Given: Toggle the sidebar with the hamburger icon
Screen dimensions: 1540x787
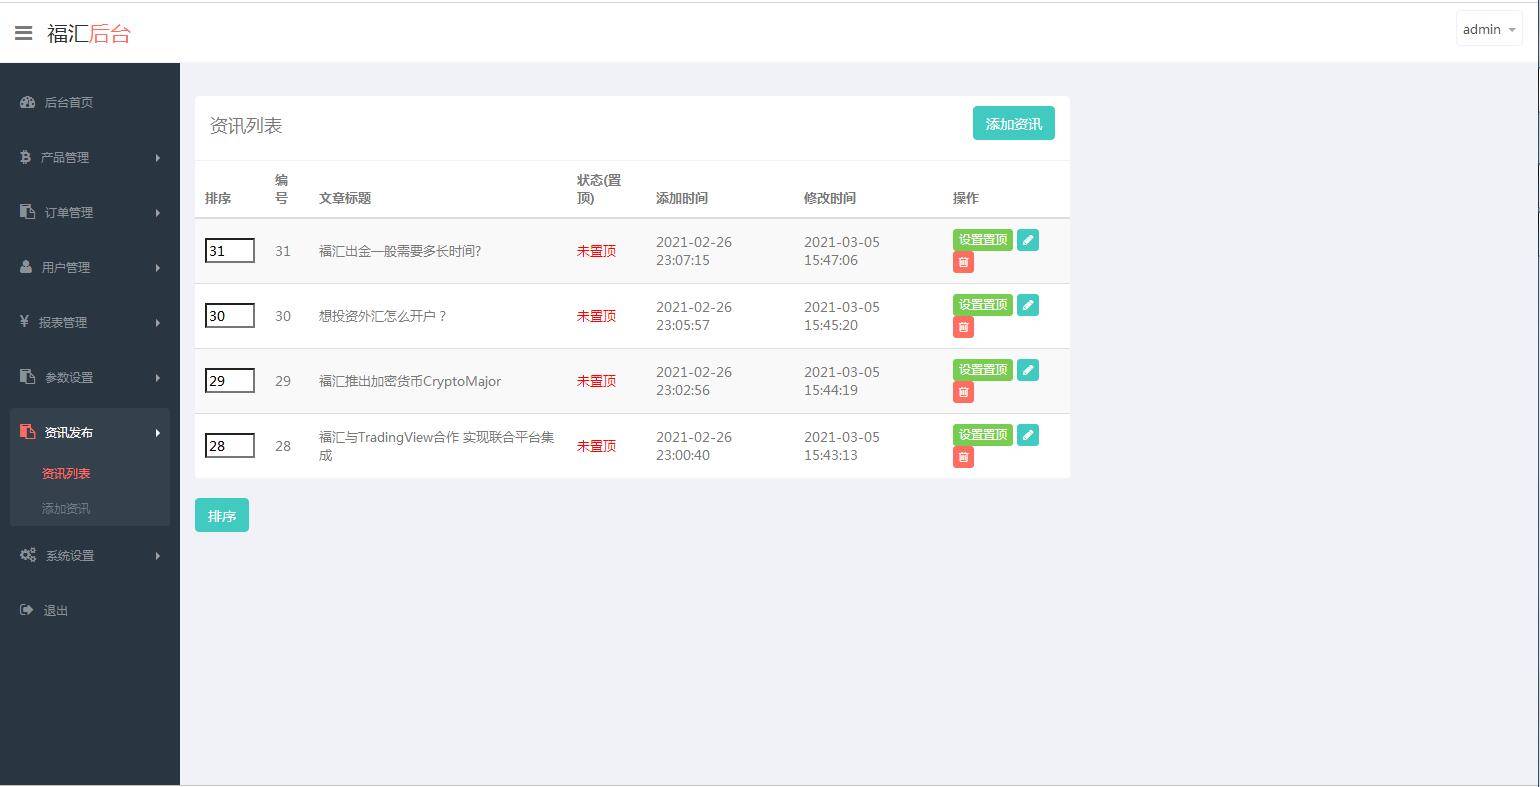Looking at the screenshot, I should click(23, 32).
